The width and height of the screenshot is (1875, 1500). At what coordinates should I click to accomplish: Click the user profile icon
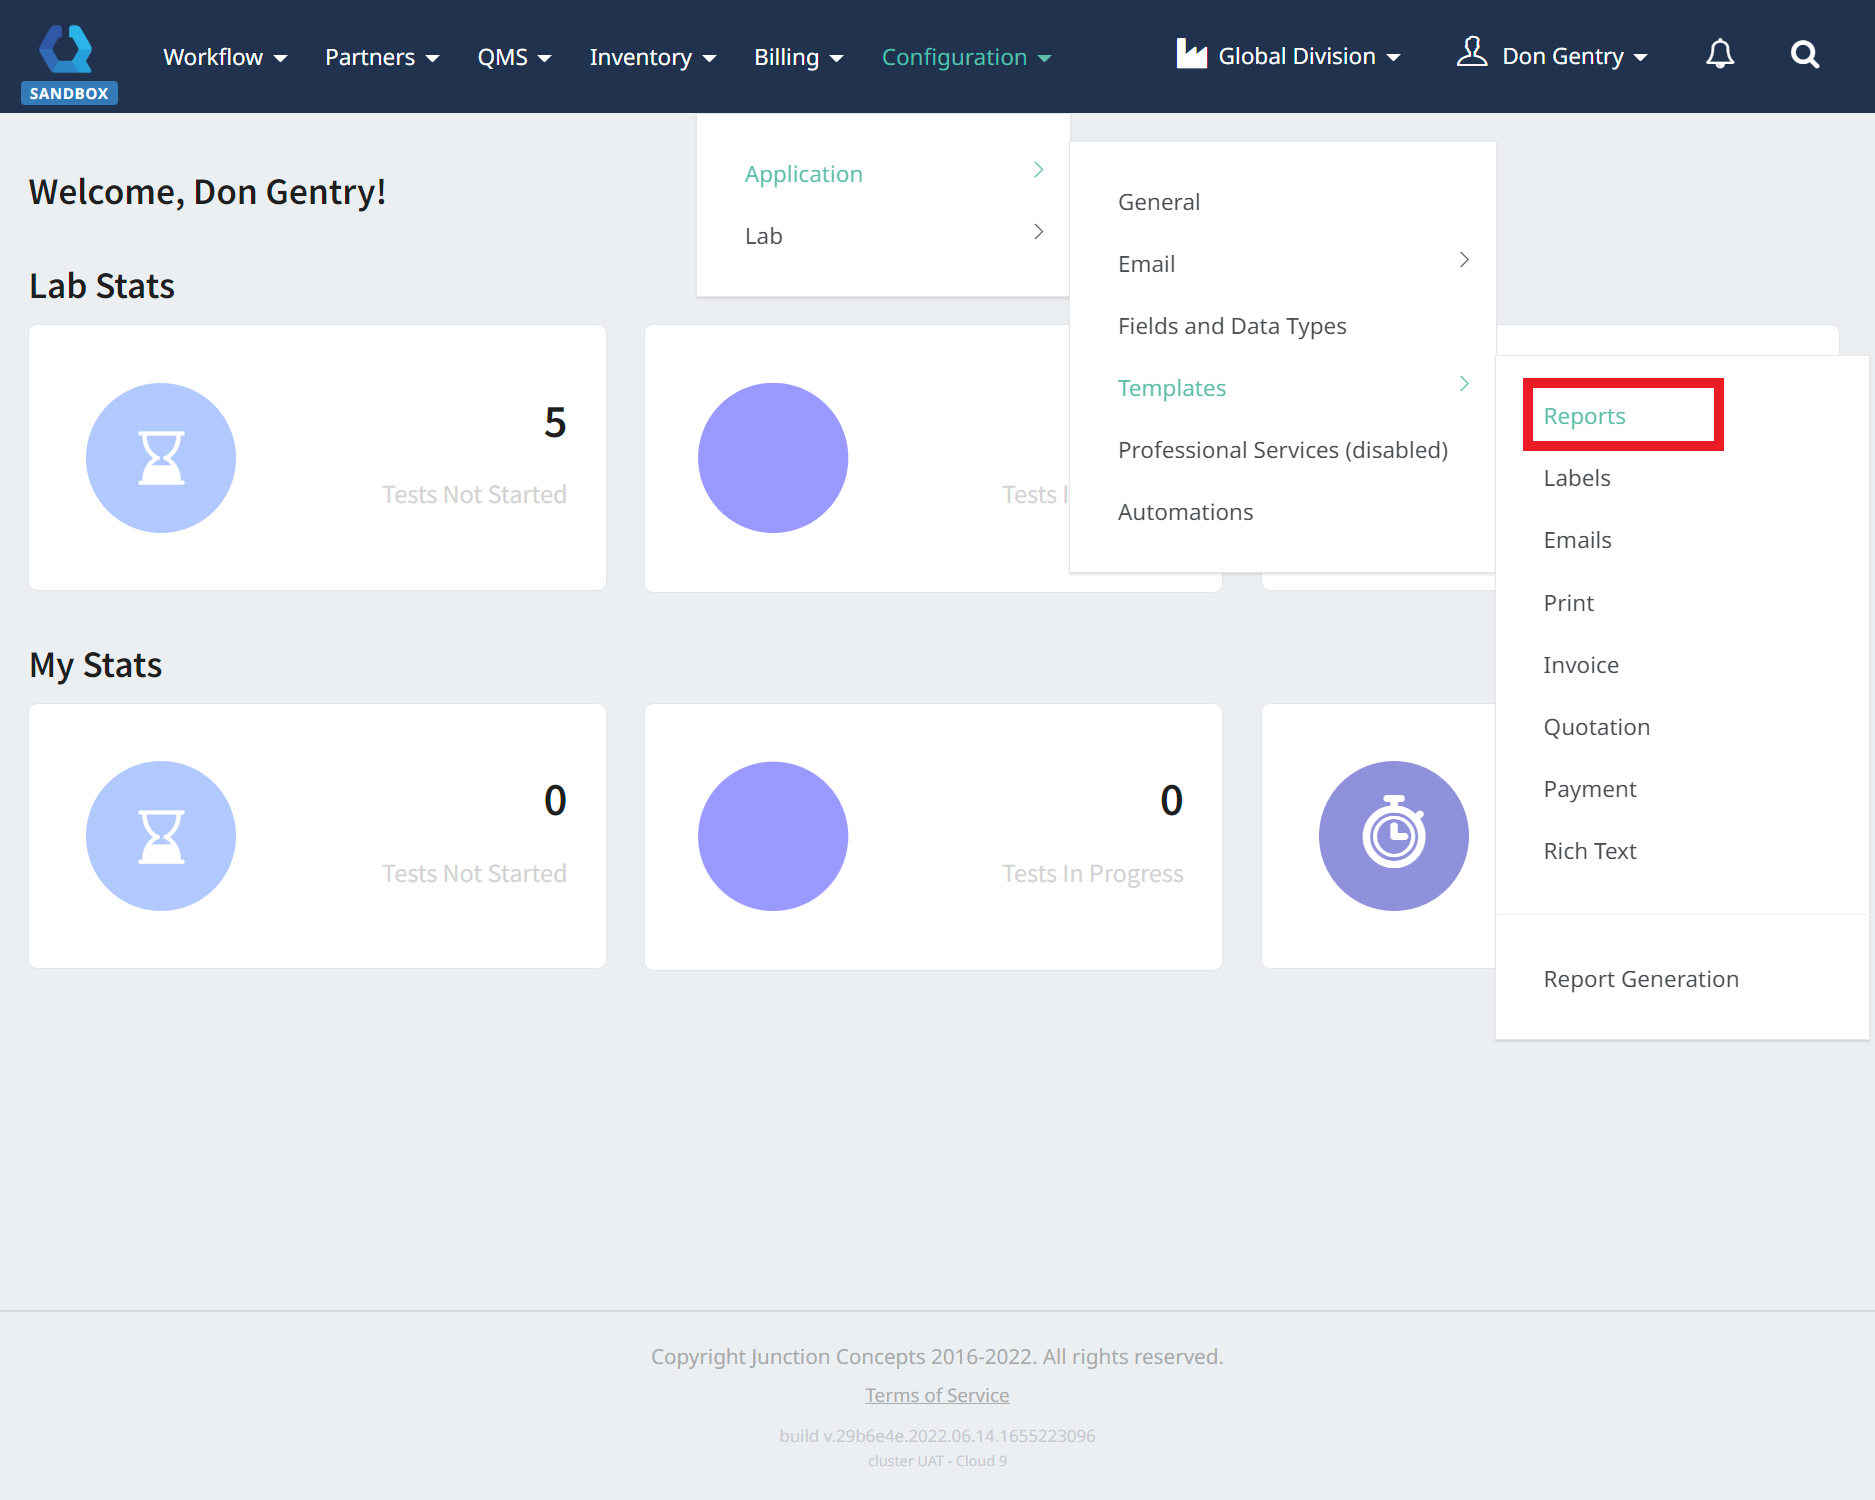tap(1471, 52)
